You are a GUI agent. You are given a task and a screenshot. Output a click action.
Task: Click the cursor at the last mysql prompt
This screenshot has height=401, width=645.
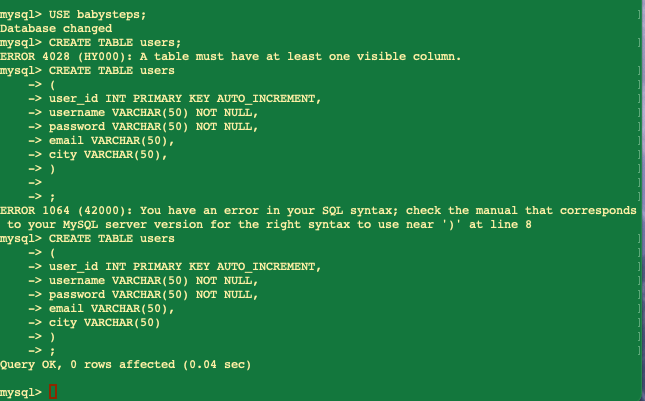(53, 392)
